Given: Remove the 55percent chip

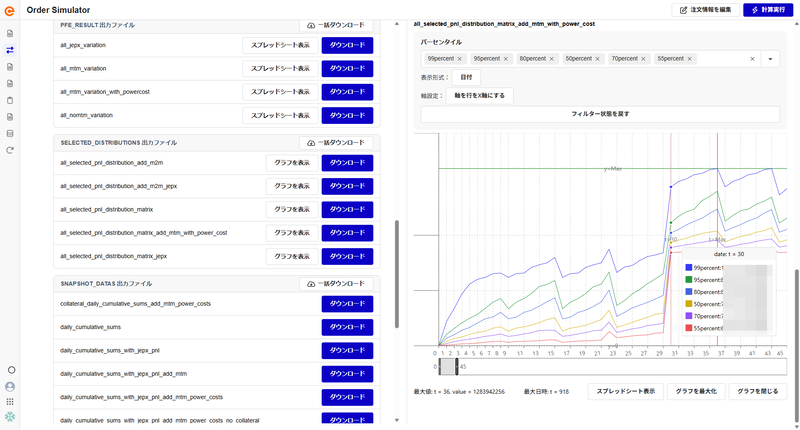Looking at the screenshot, I should pos(689,59).
